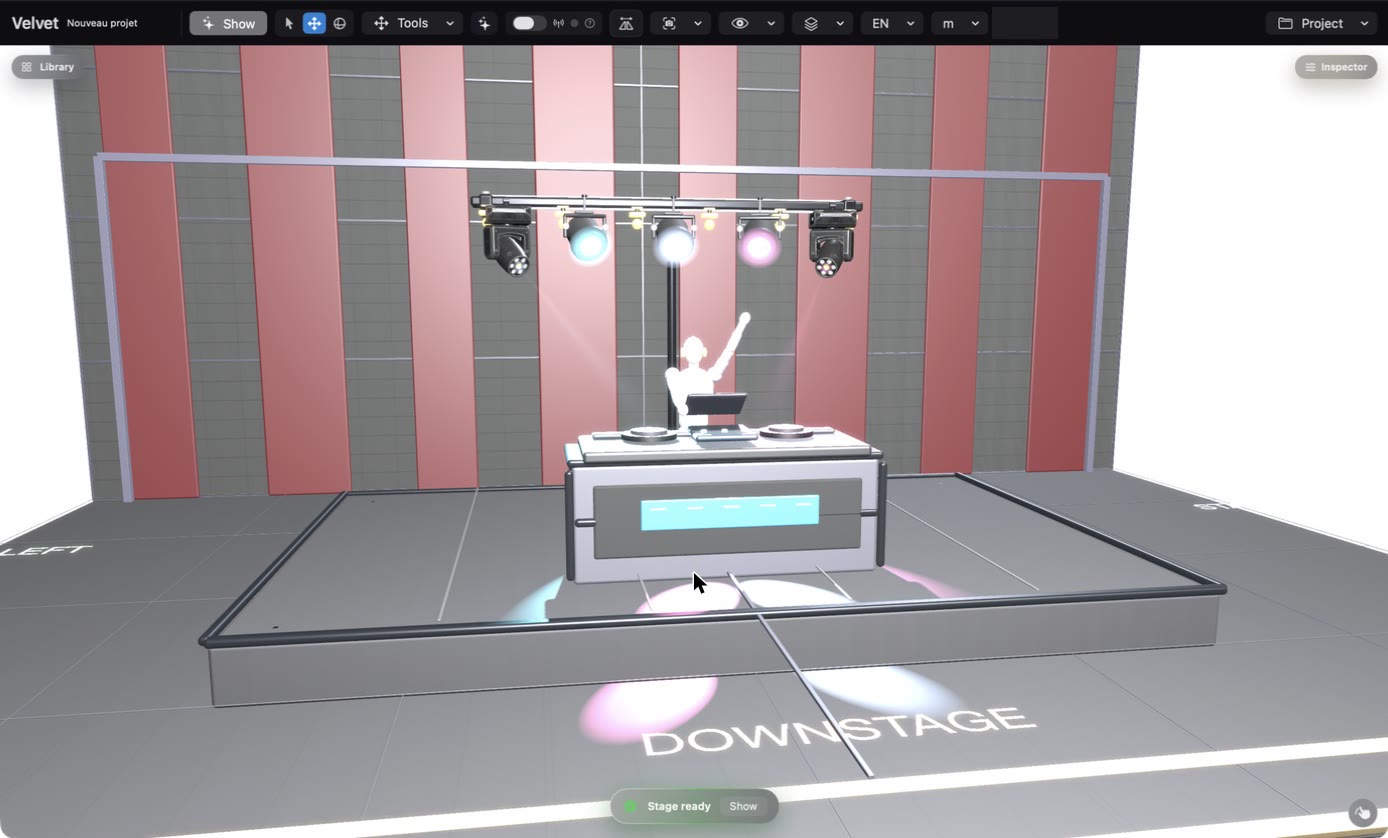Click the Stage ready status text
Screen dimensions: 1388x838
pos(679,806)
